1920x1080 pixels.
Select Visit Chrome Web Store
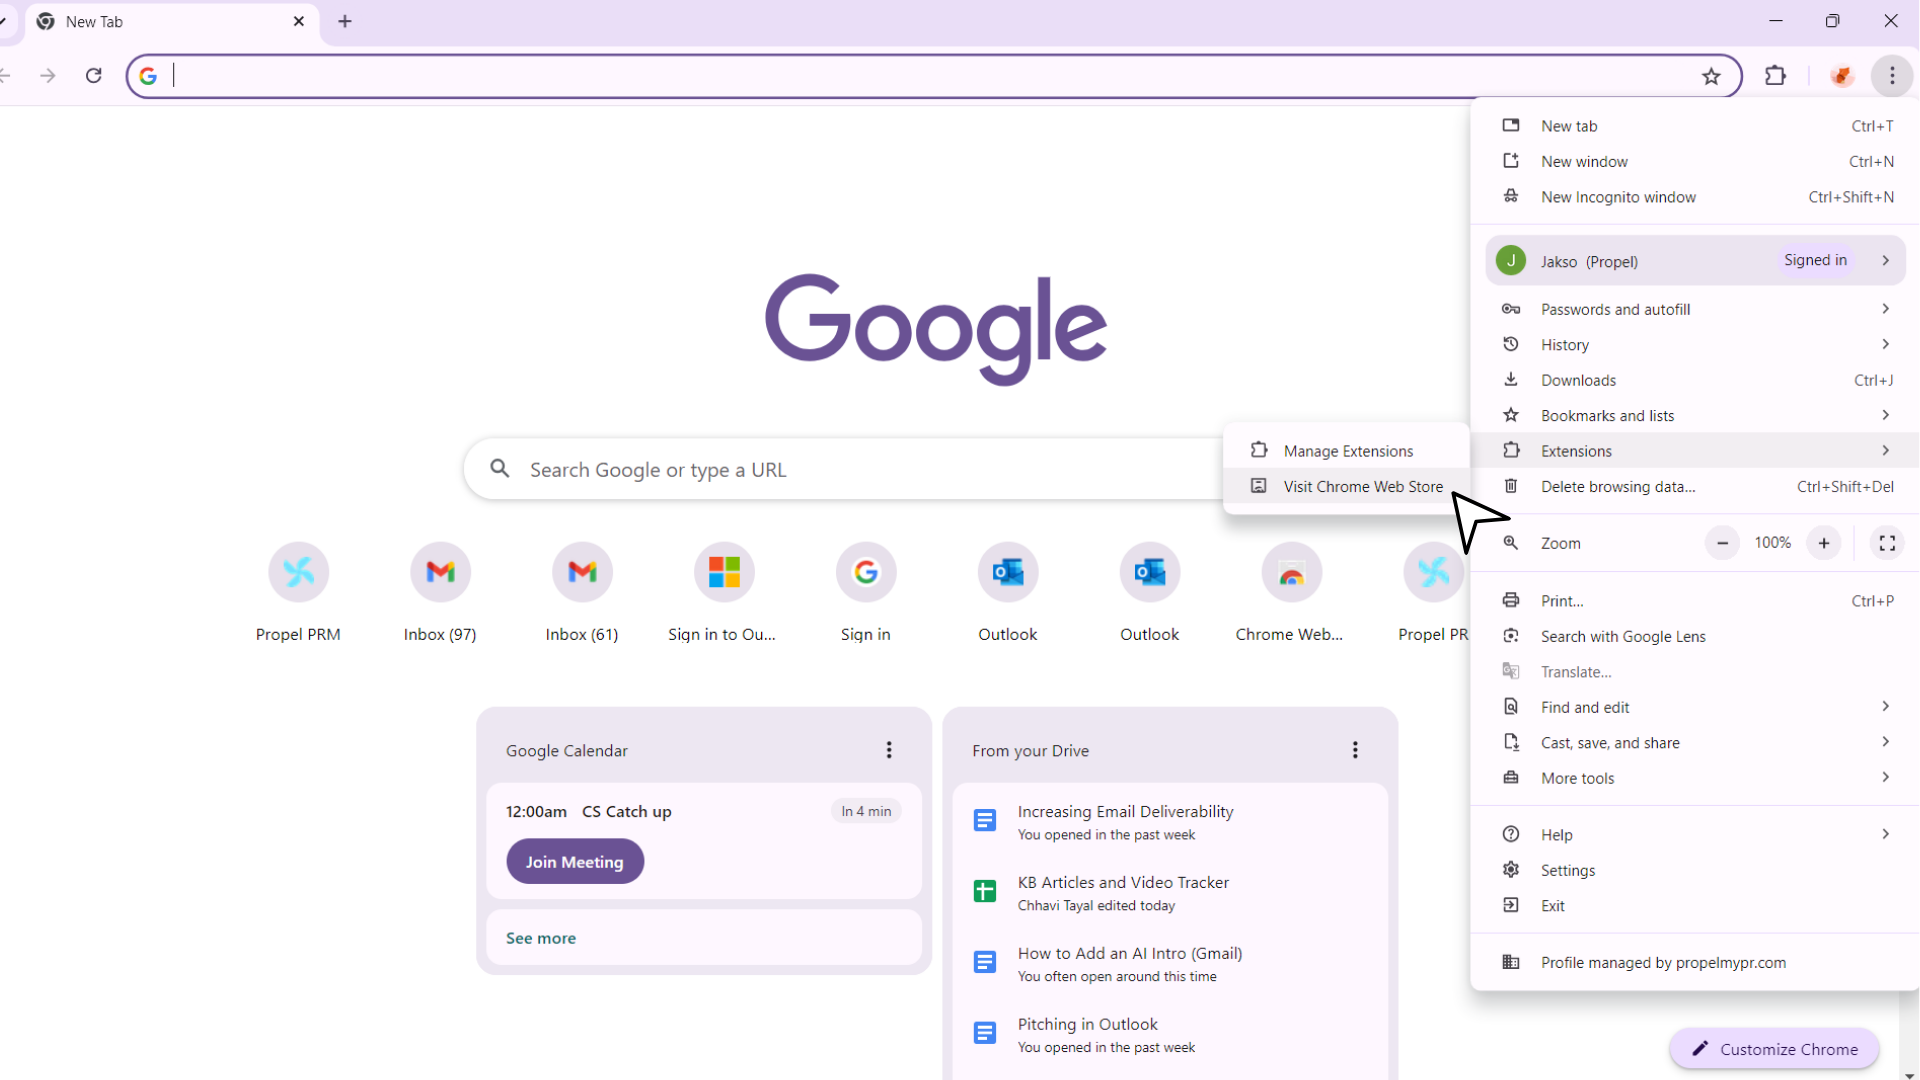(x=1346, y=487)
